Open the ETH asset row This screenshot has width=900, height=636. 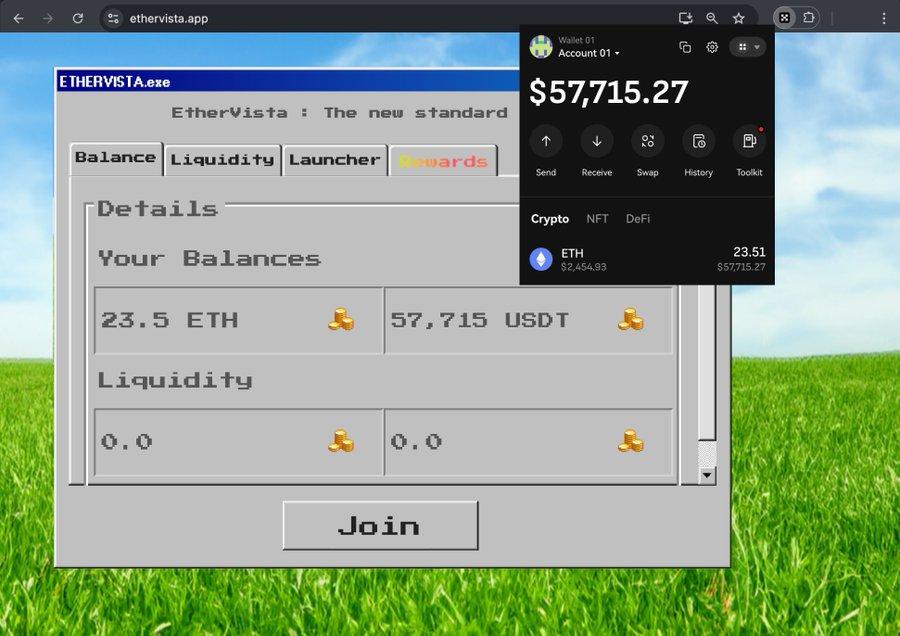click(647, 259)
